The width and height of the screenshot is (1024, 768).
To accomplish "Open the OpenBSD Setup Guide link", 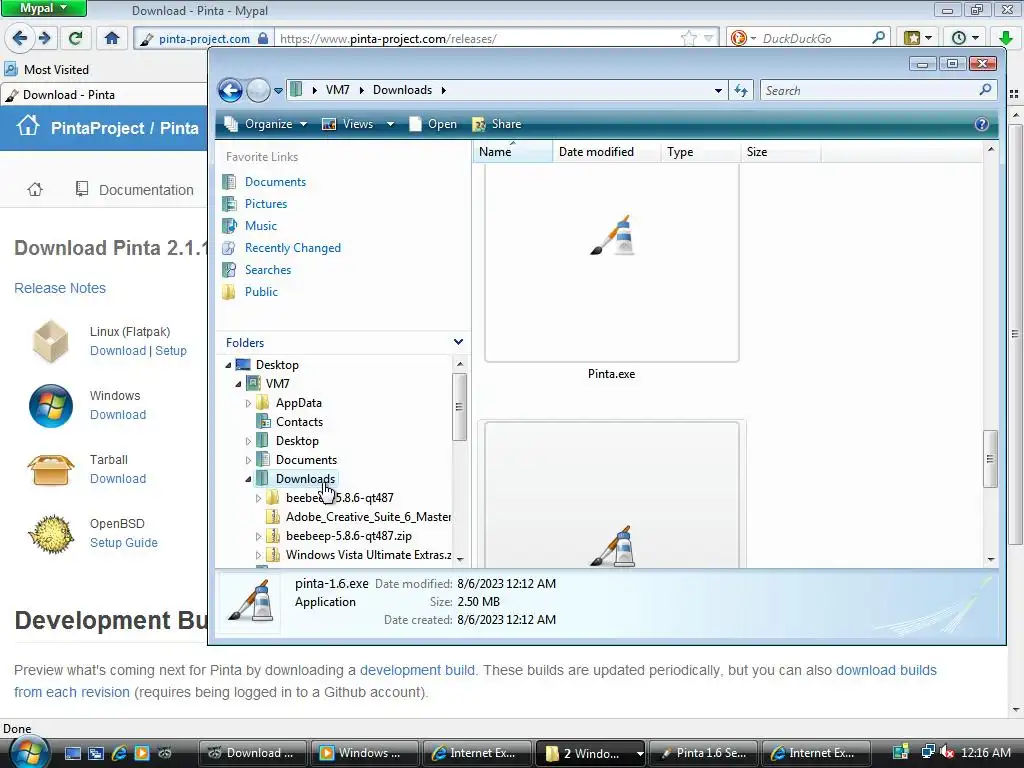I will [124, 543].
